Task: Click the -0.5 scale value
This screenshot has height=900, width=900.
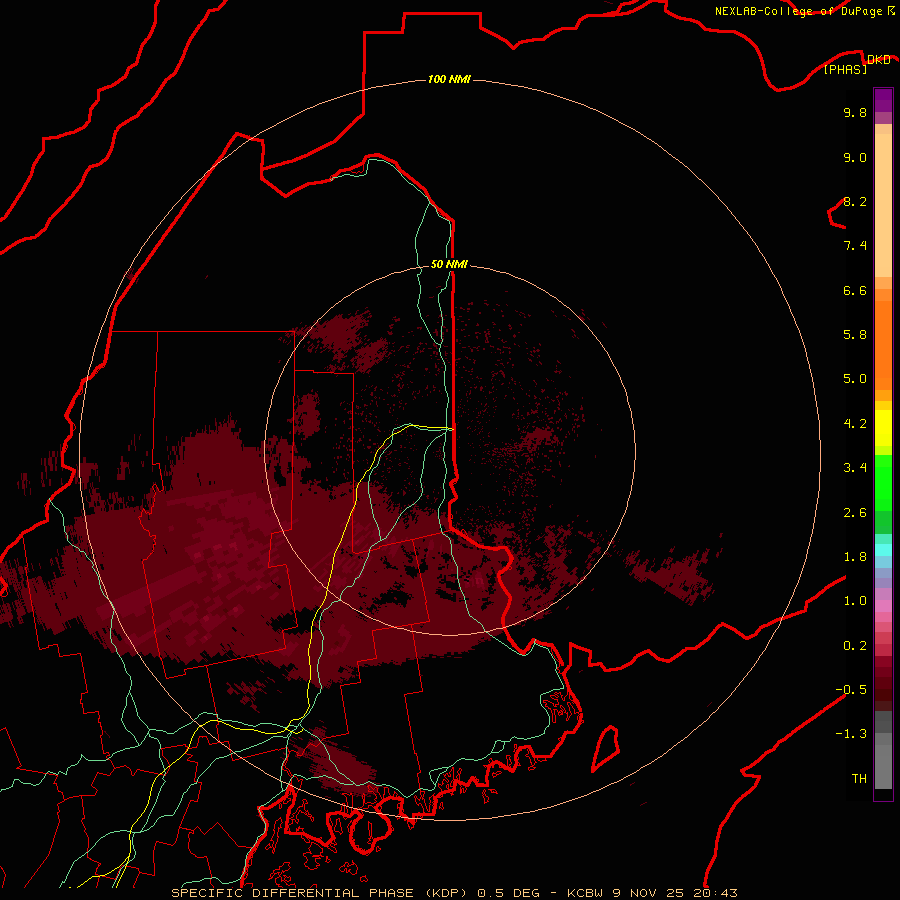Action: [x=851, y=690]
